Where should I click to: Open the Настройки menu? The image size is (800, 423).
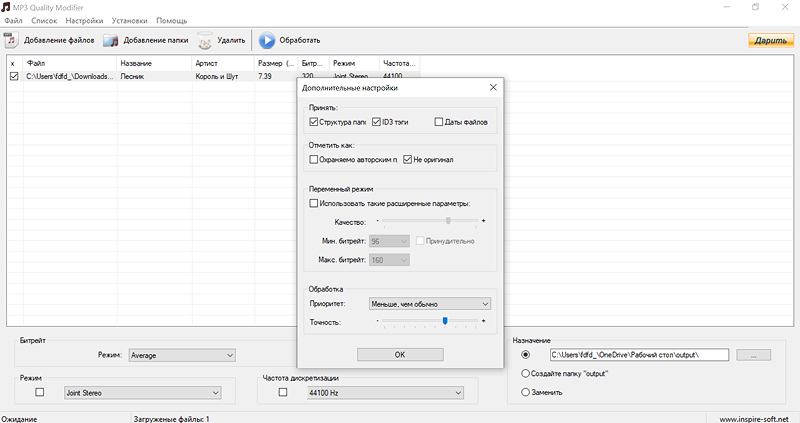(85, 20)
